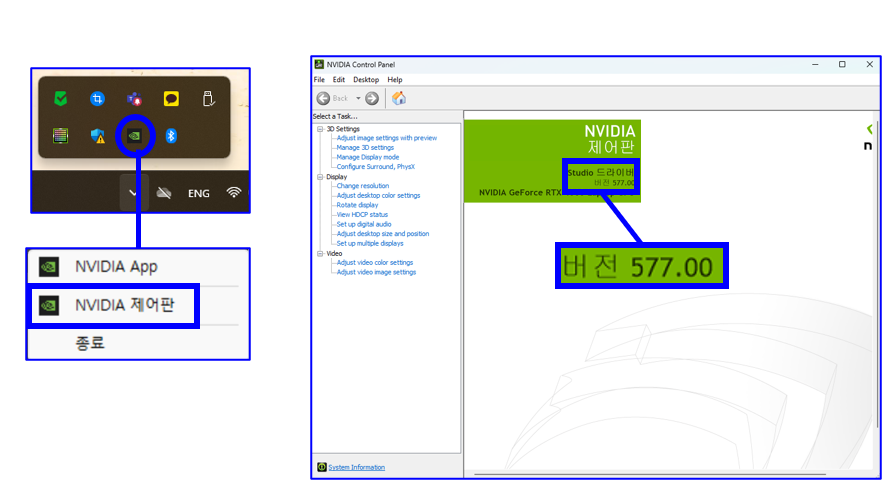Open Change resolution in the Display tree

coord(363,186)
